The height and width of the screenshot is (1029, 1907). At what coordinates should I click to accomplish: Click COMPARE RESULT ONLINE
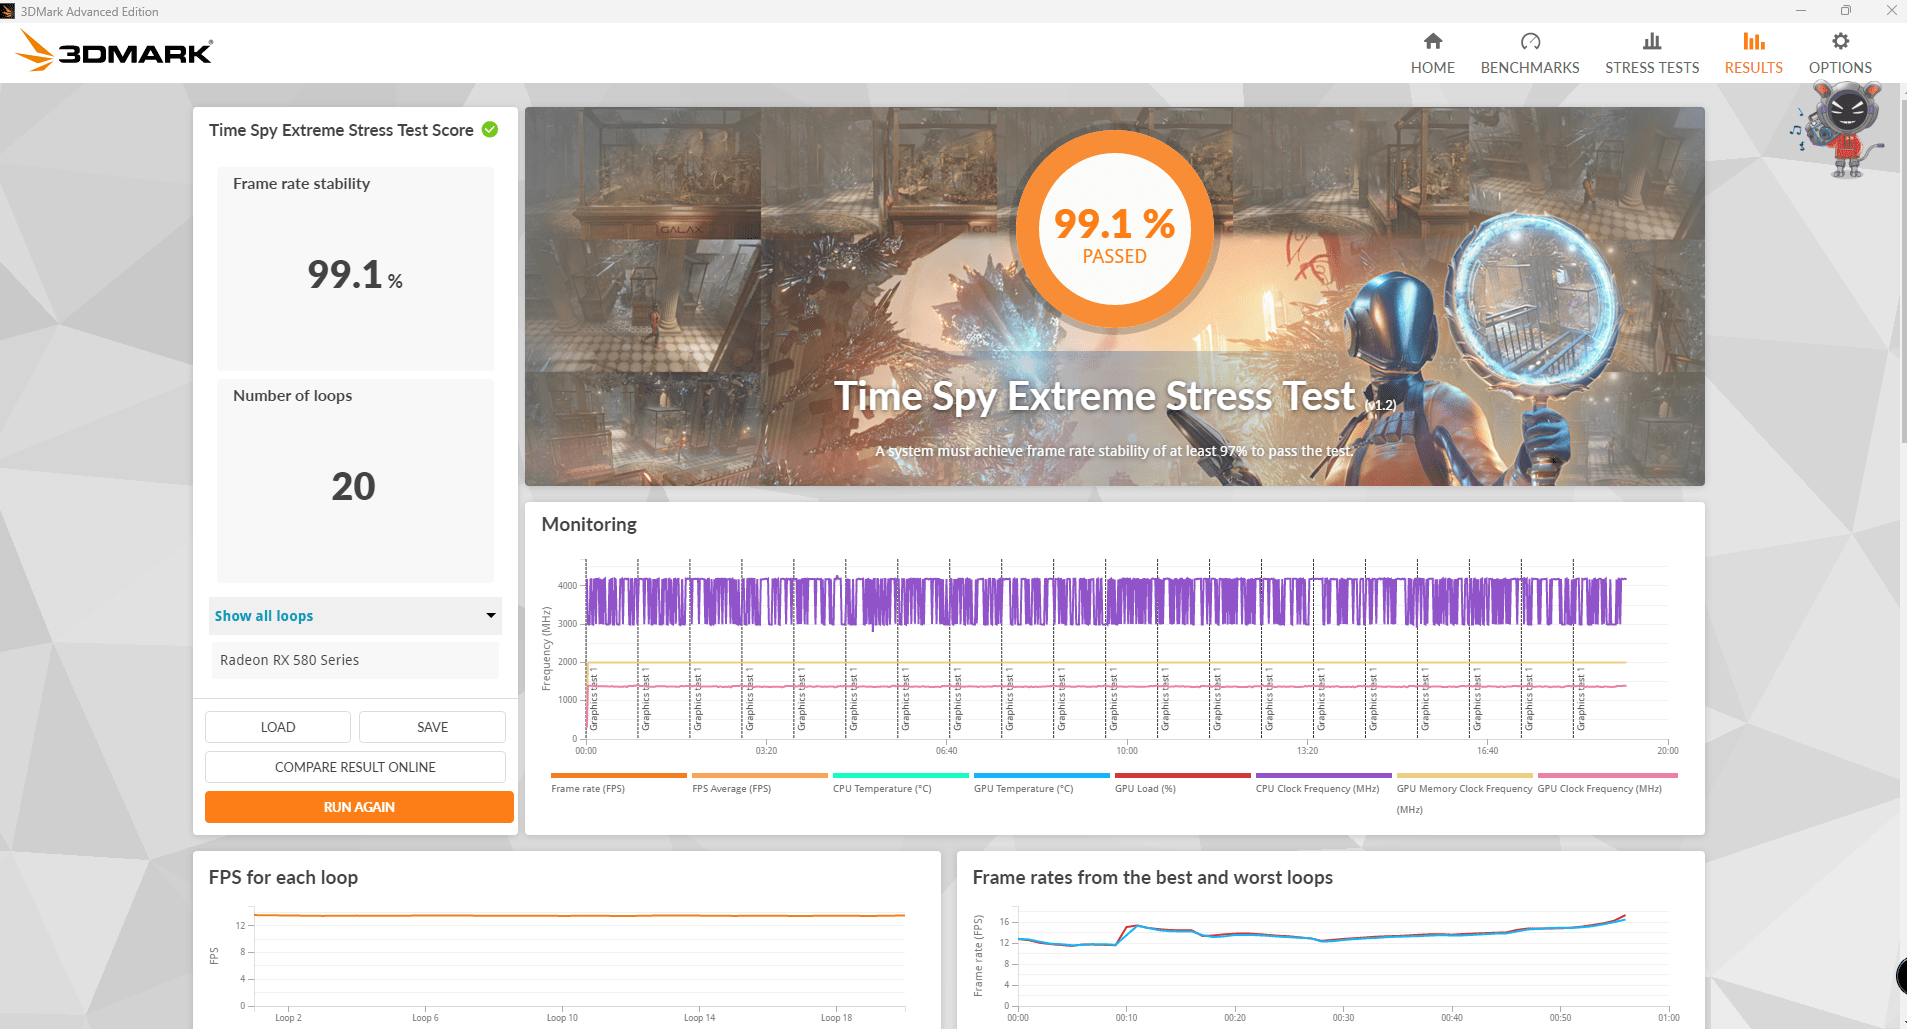(355, 767)
